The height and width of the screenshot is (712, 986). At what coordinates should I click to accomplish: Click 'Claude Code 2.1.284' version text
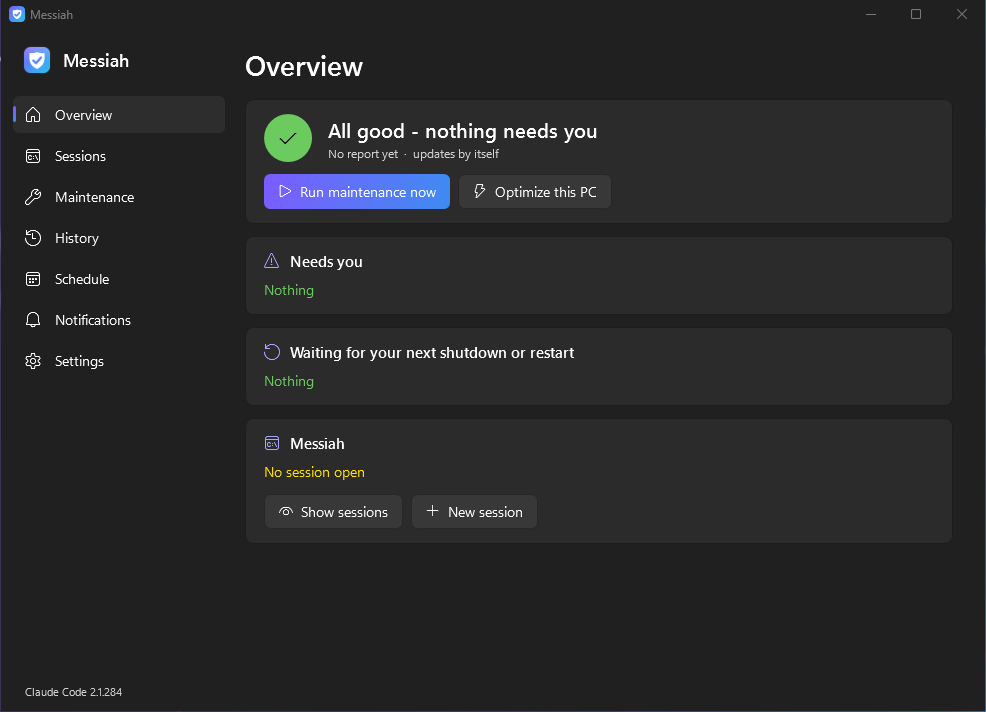tap(74, 692)
